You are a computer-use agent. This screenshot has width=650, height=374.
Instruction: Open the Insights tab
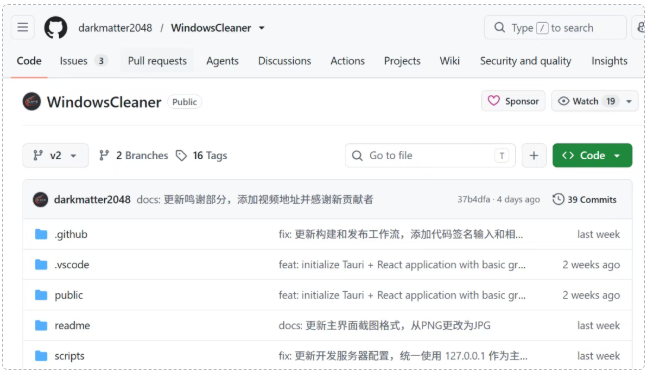click(609, 61)
